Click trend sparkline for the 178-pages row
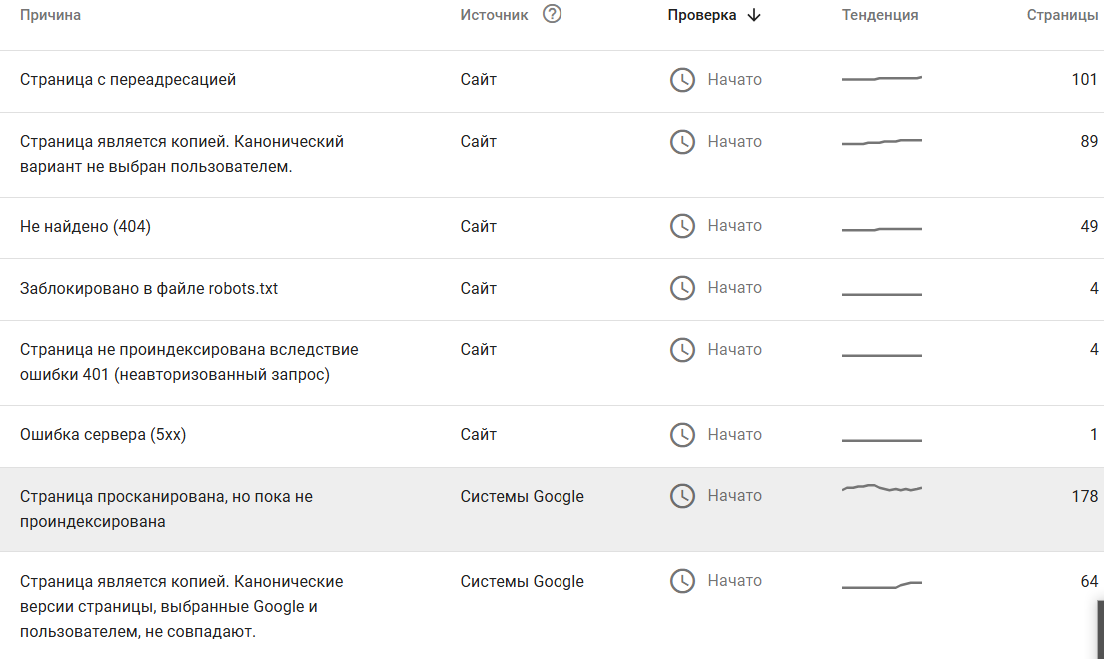Image resolution: width=1104 pixels, height=659 pixels. pos(881,488)
